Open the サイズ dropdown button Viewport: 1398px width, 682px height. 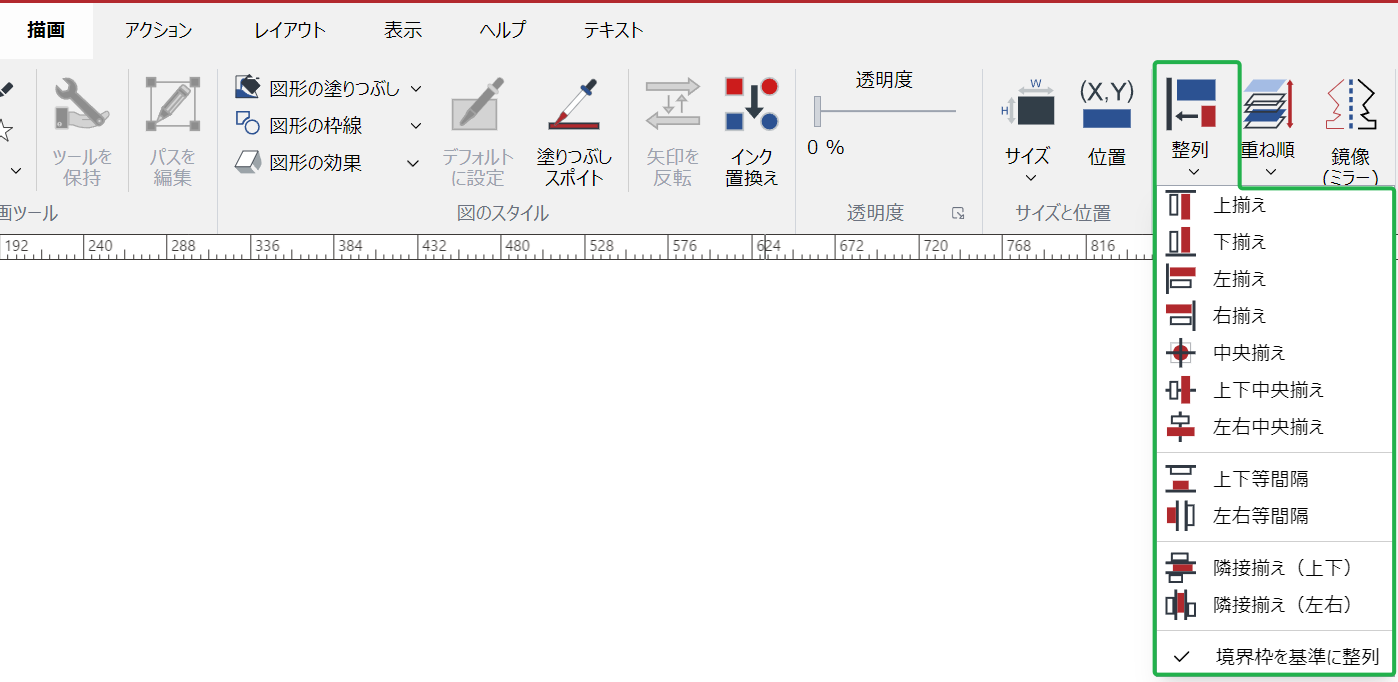[x=1028, y=130]
